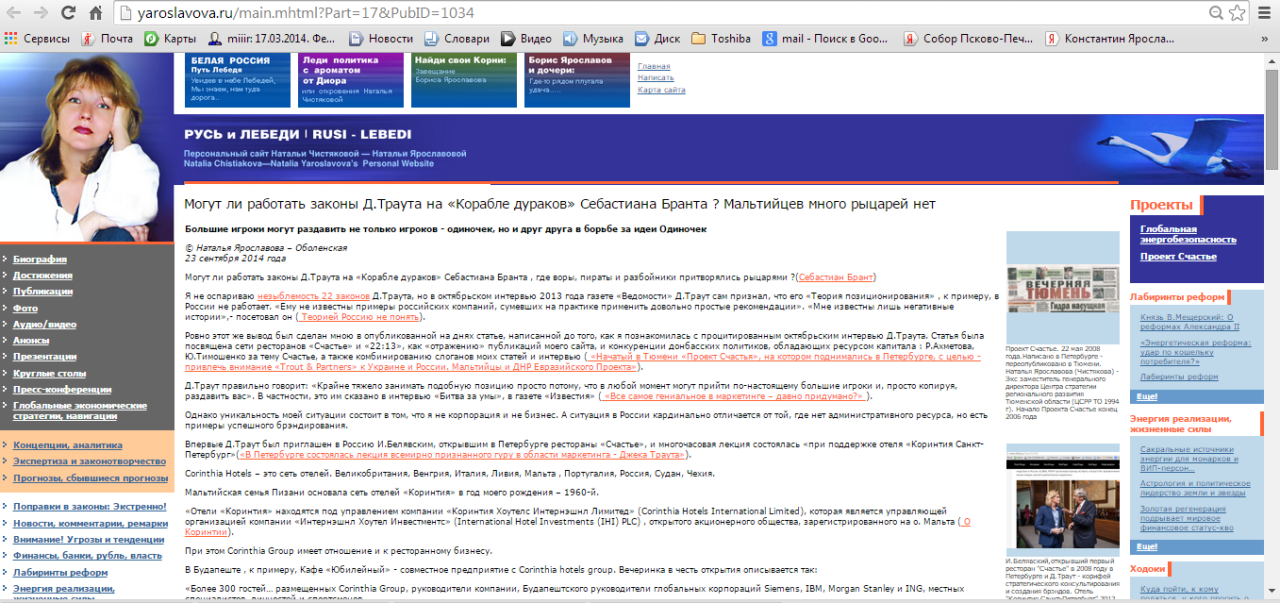Screen dimensions: 1280x603
Task: Open Круглые столы in the left menu
Action: click(x=50, y=373)
